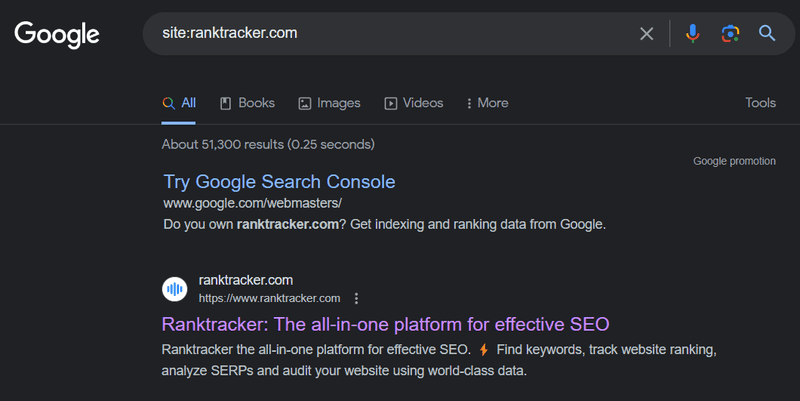
Task: Open the three-dot menu beside ranktracker.com result
Action: [356, 298]
